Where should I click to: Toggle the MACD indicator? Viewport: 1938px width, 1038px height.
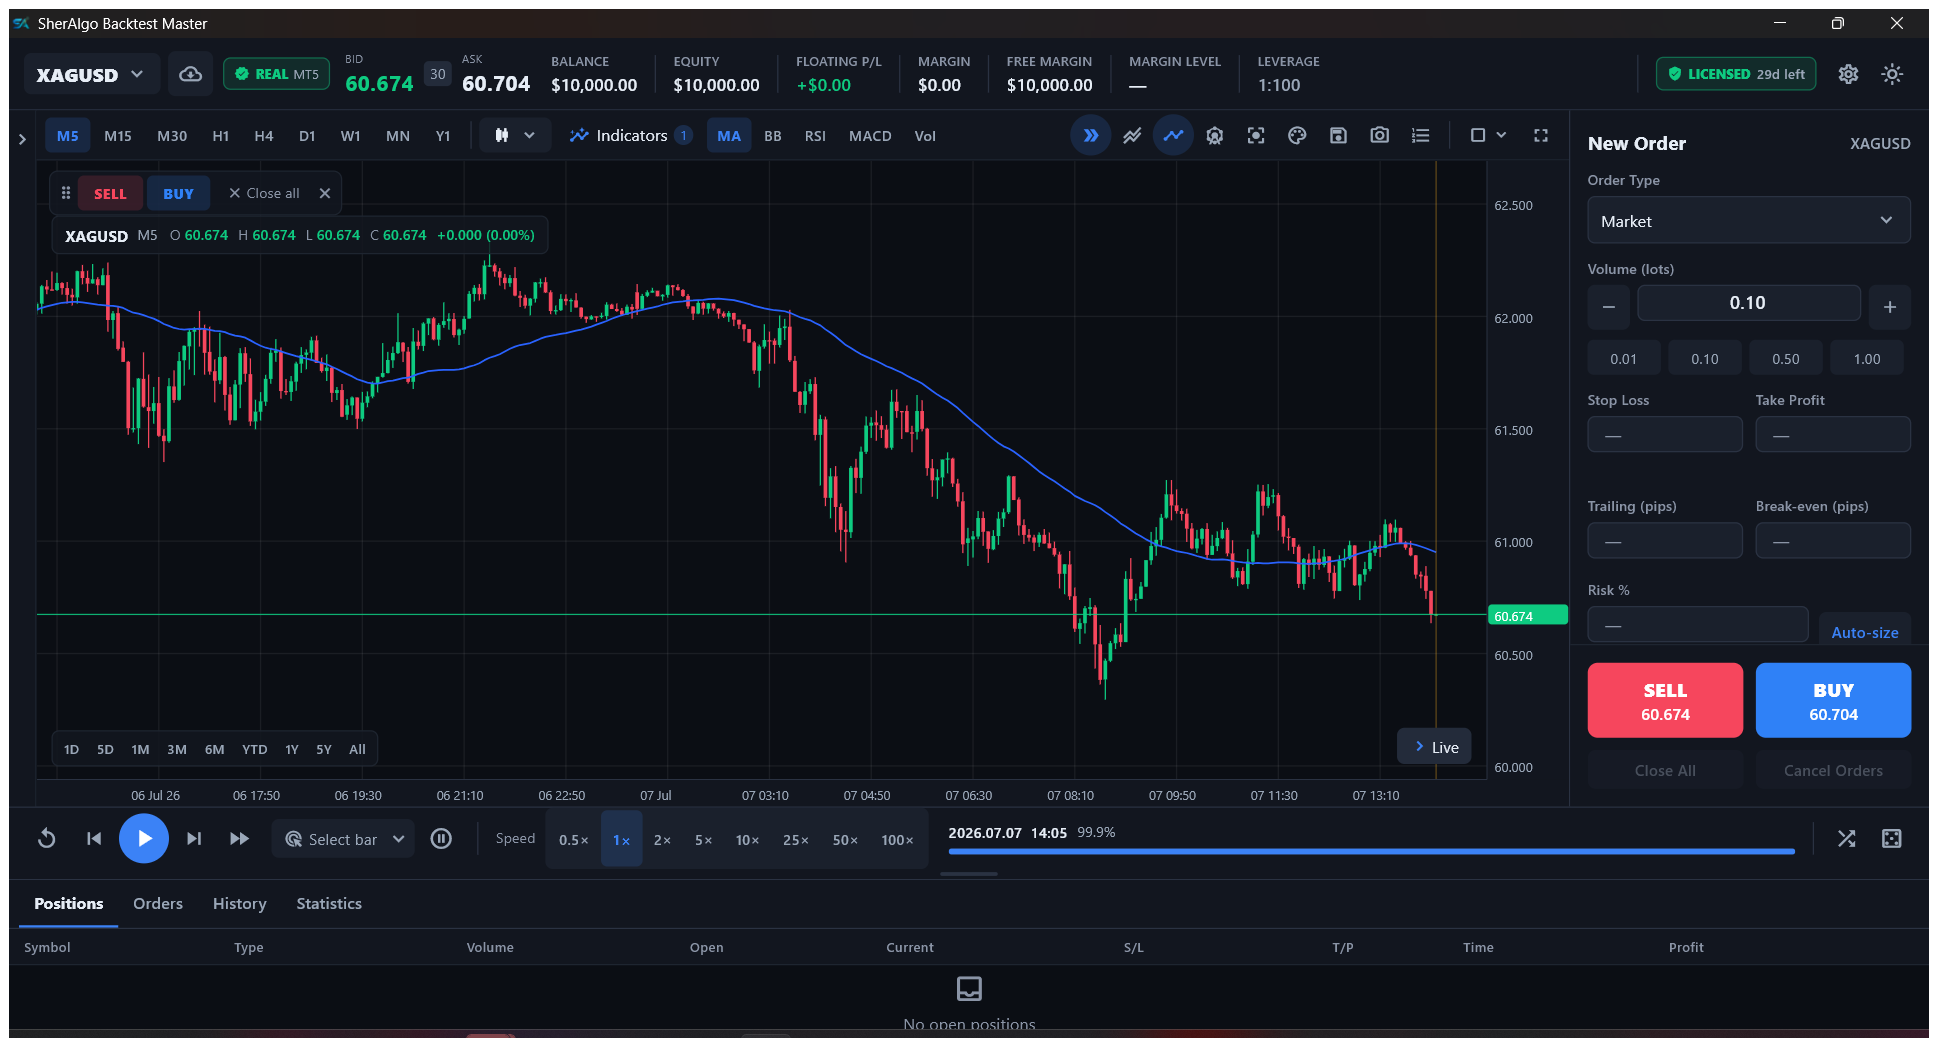[870, 136]
